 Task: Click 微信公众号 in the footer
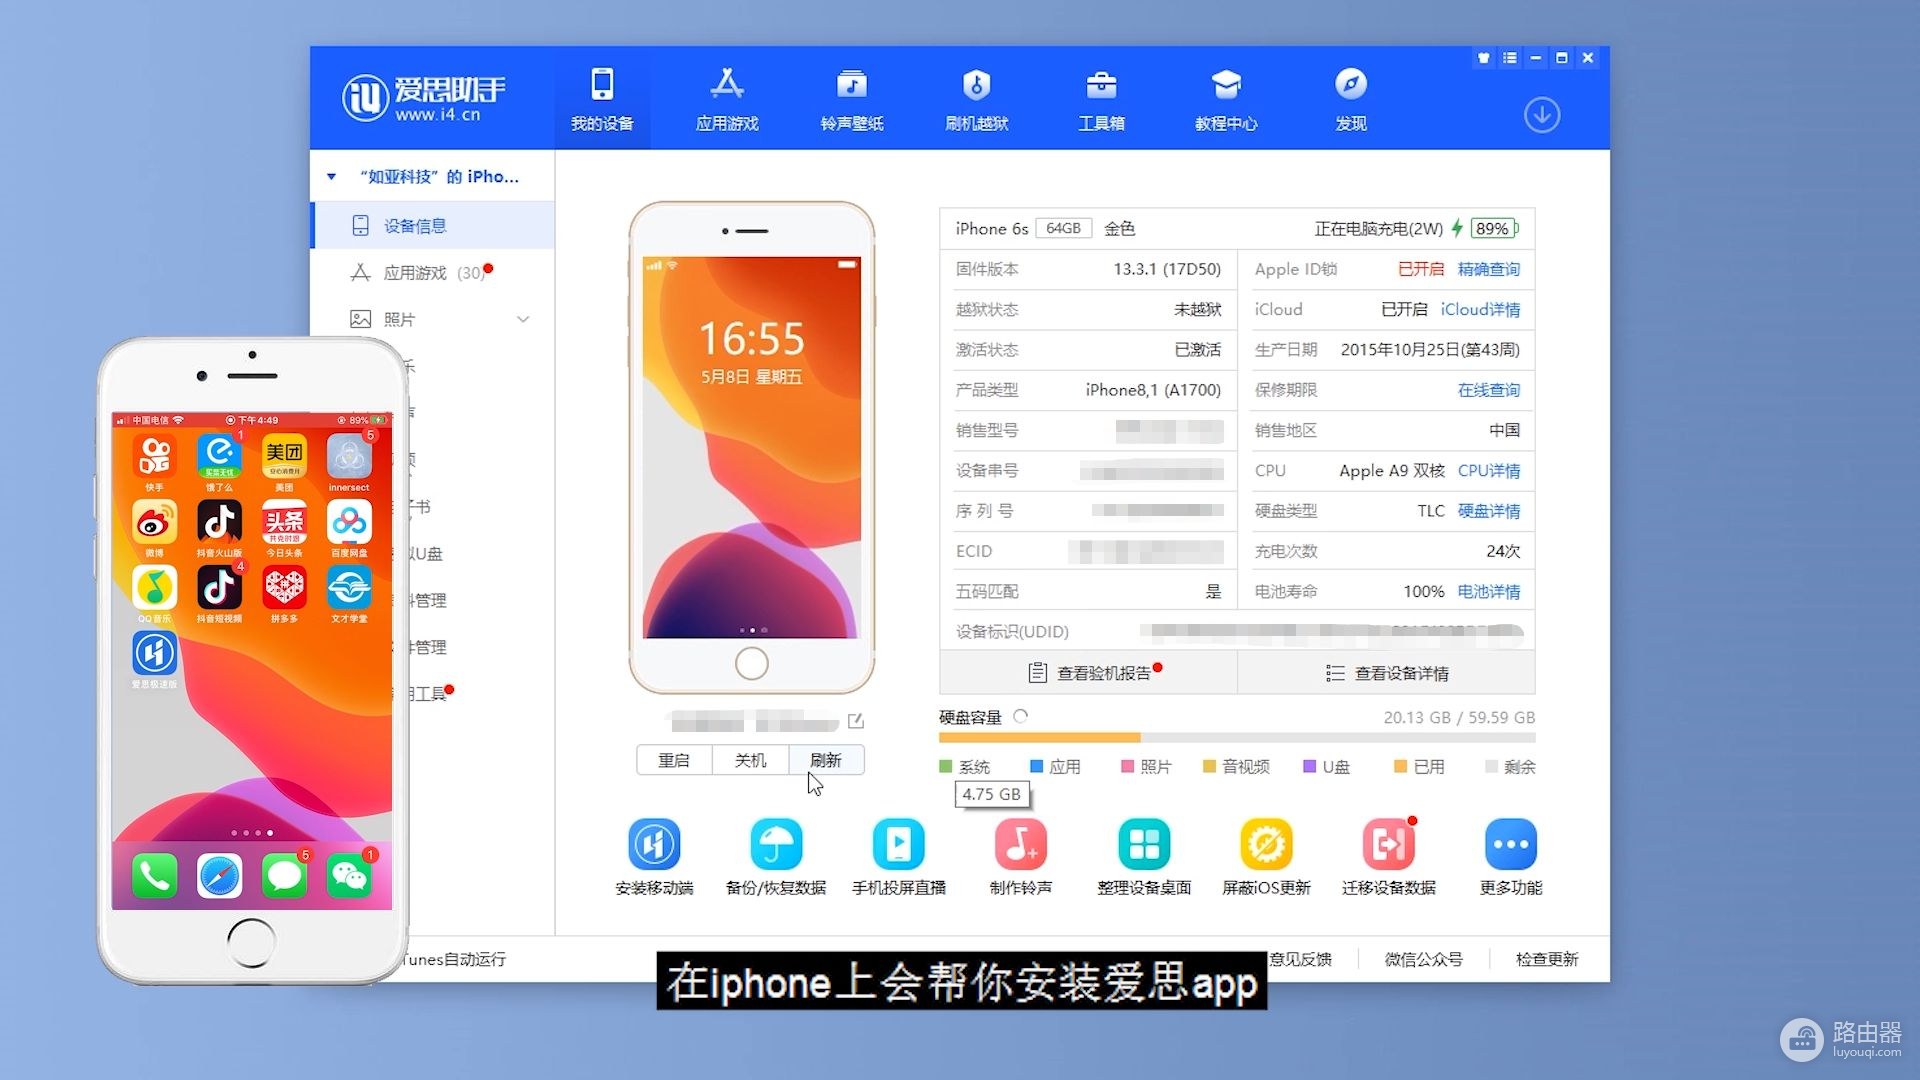coord(1423,959)
